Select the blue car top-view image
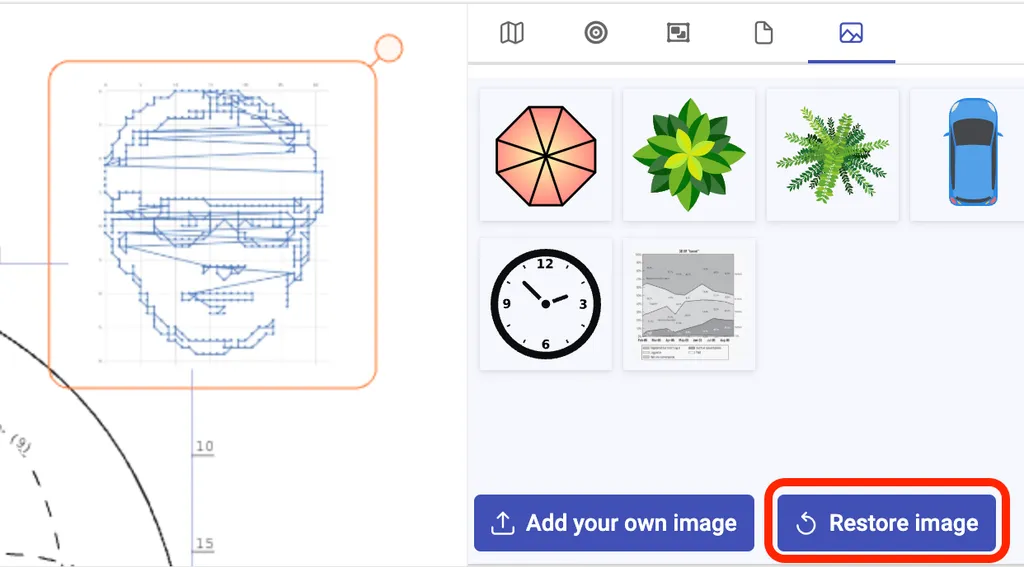The width and height of the screenshot is (1024, 567). tap(972, 153)
